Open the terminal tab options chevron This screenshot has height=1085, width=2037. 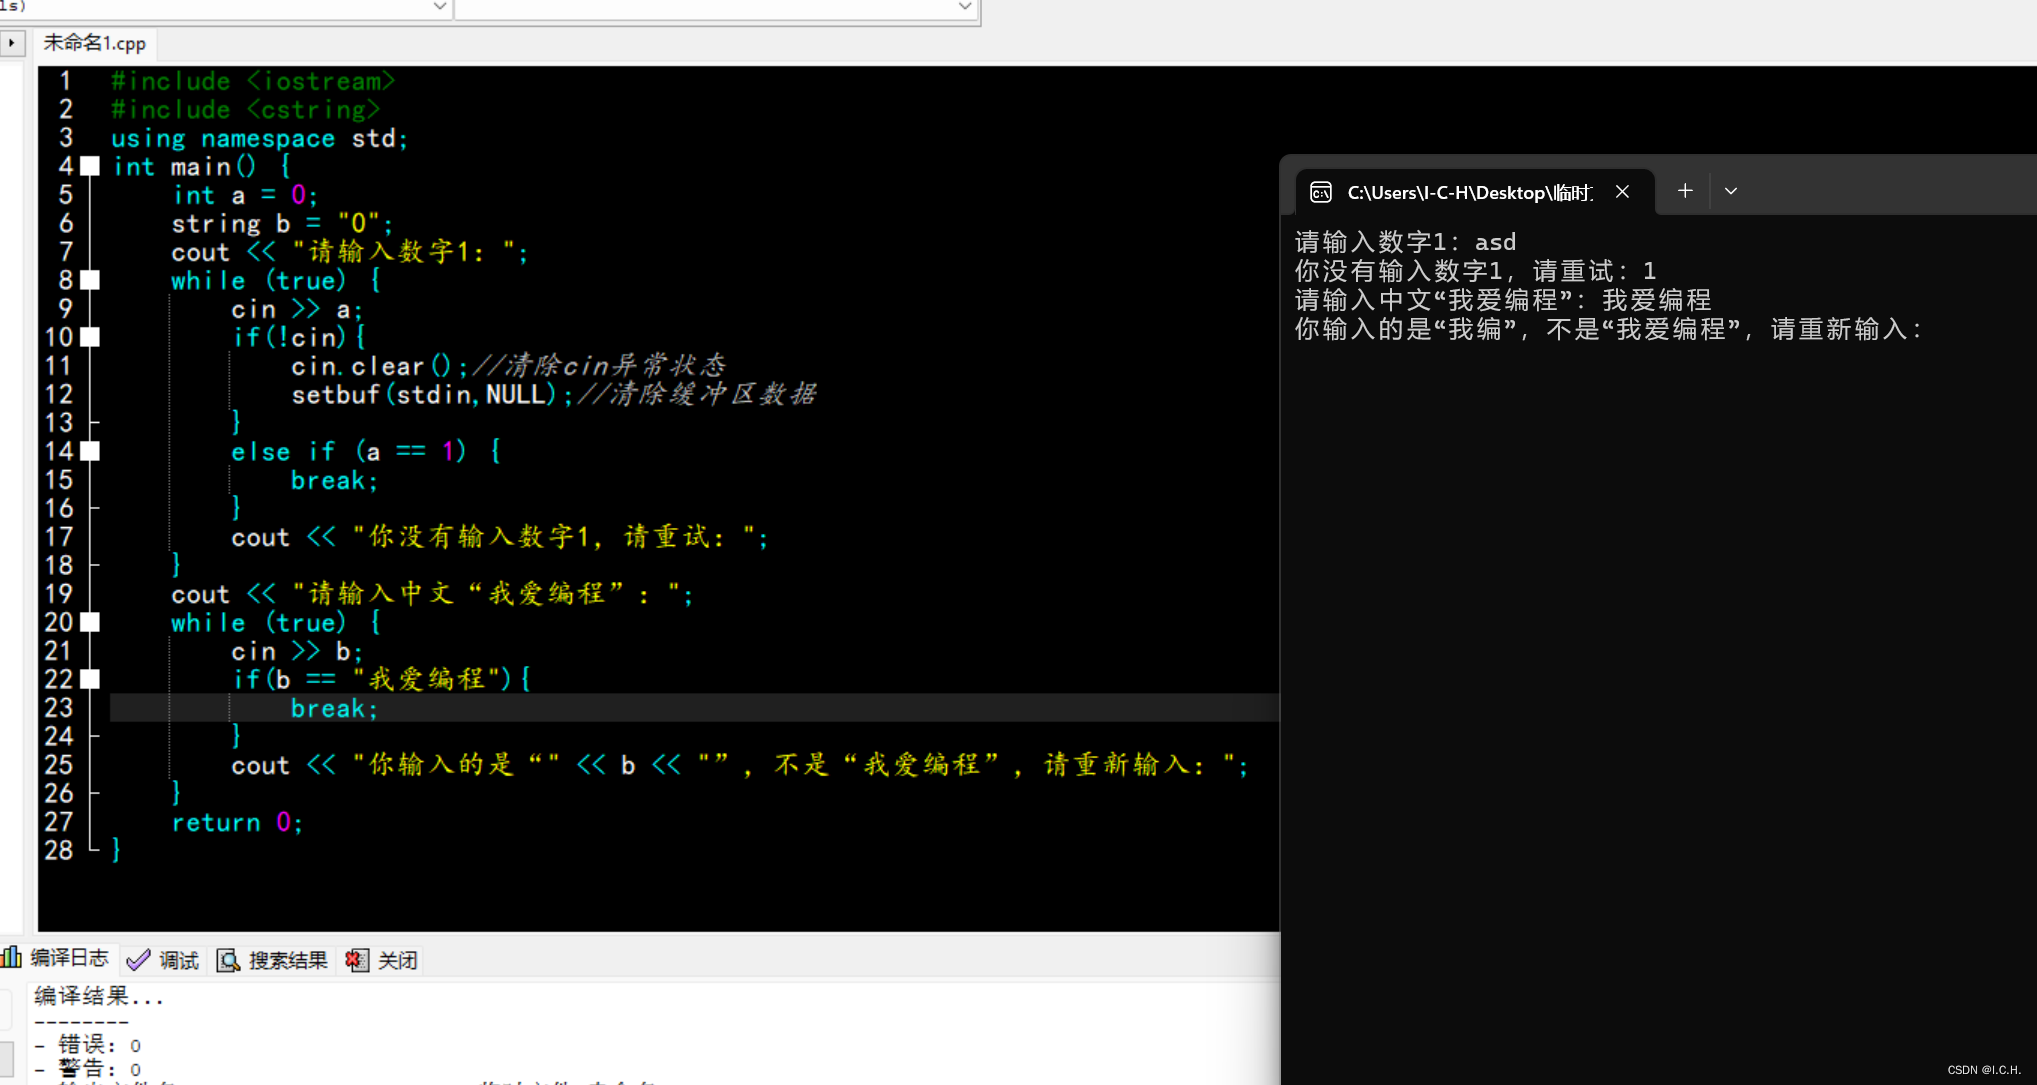tap(1731, 190)
